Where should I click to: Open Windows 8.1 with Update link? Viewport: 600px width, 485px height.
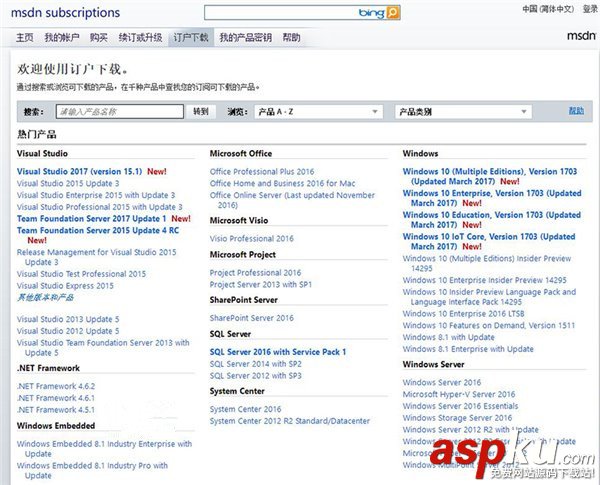[x=448, y=338]
